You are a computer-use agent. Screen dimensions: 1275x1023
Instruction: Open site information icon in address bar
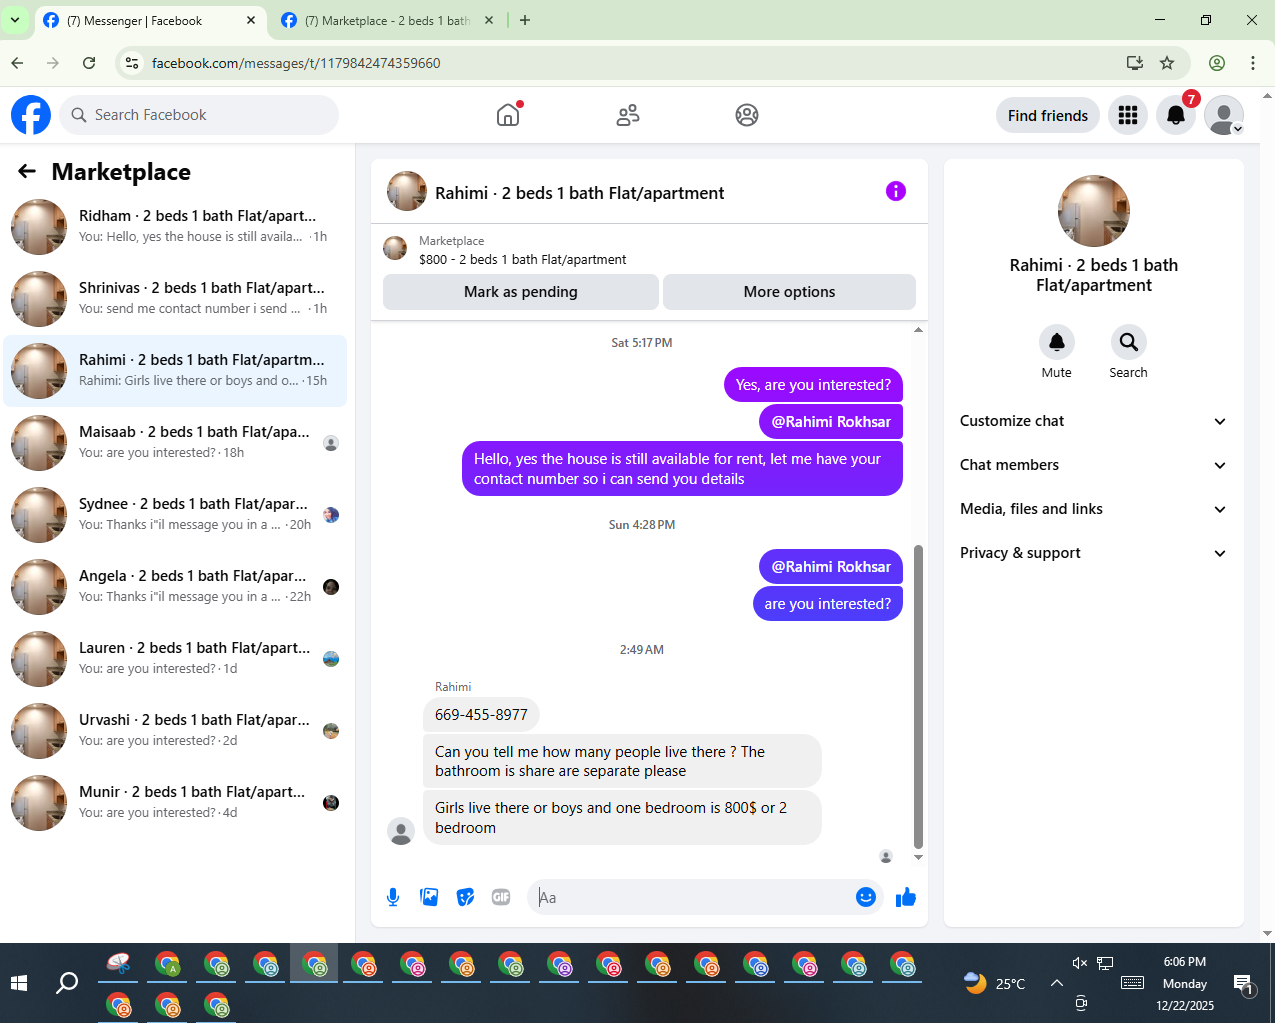click(131, 63)
